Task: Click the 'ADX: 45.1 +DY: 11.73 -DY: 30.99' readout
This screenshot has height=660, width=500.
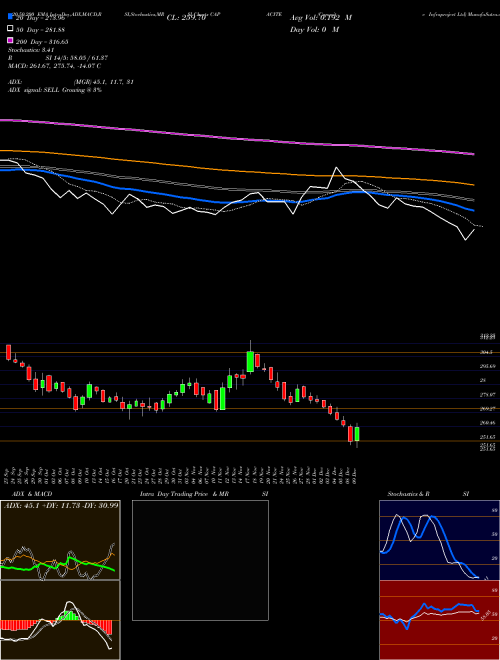Action: coord(61,505)
